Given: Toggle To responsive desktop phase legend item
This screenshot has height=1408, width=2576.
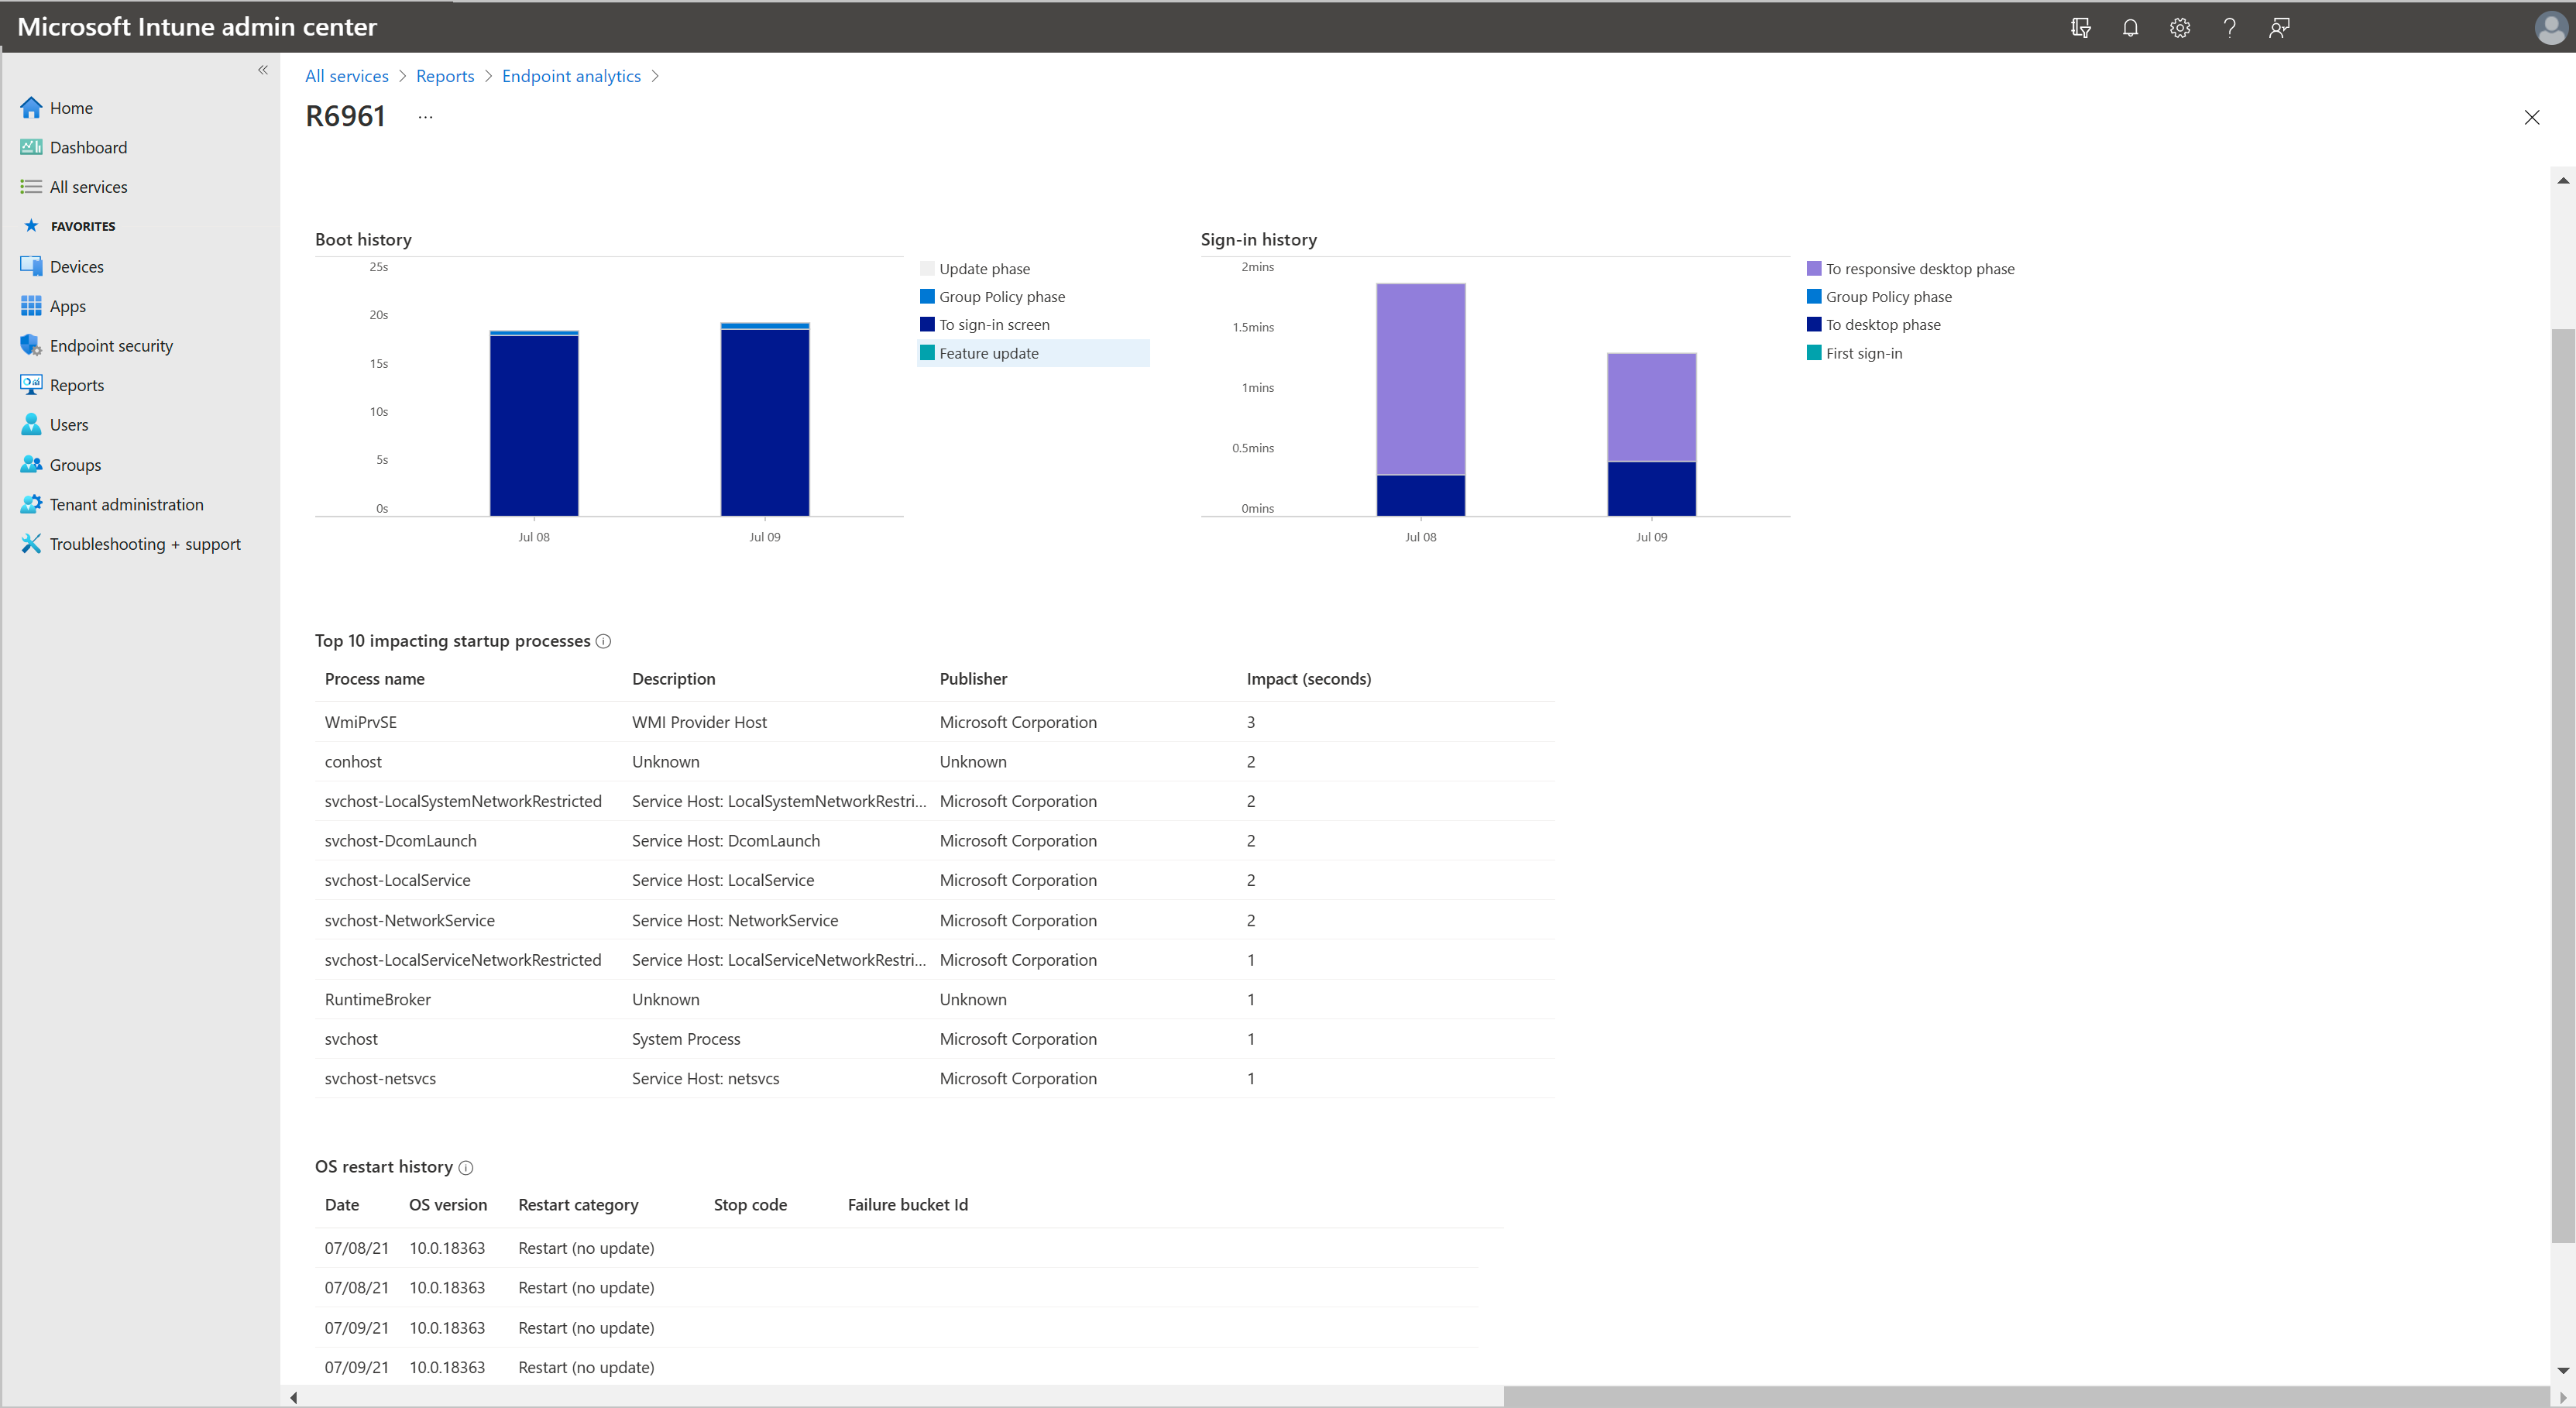Looking at the screenshot, I should tap(1919, 269).
